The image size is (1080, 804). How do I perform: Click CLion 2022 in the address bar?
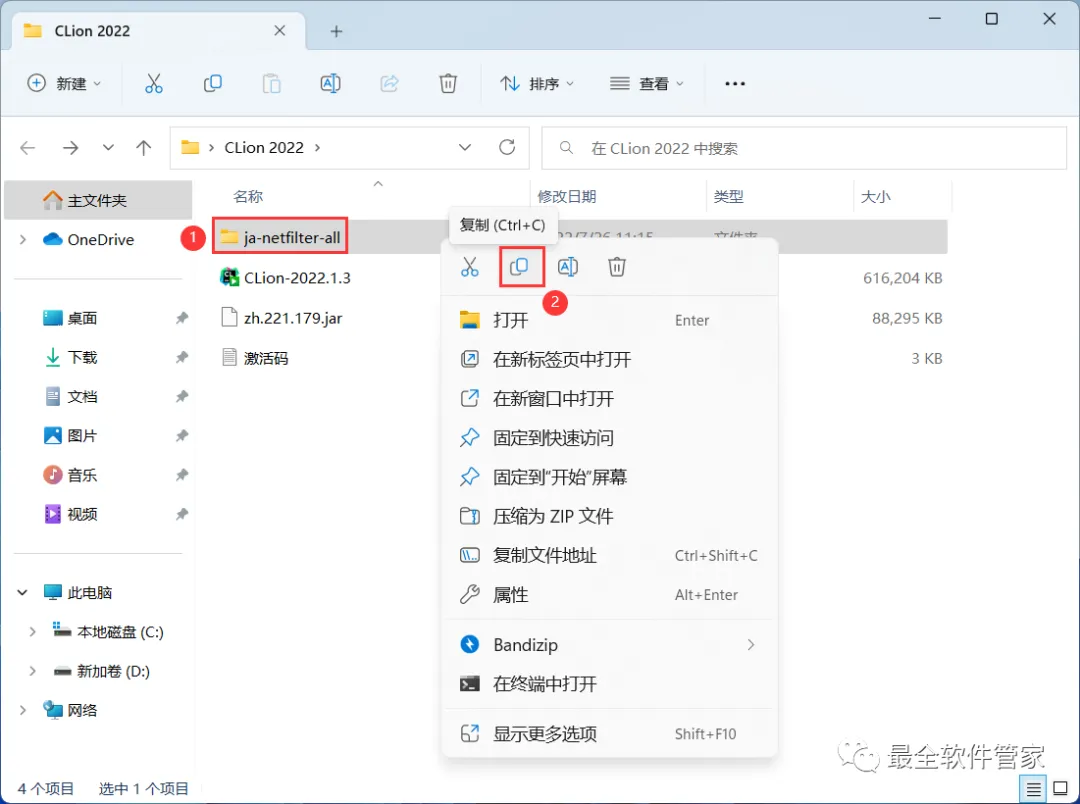pyautogui.click(x=264, y=147)
